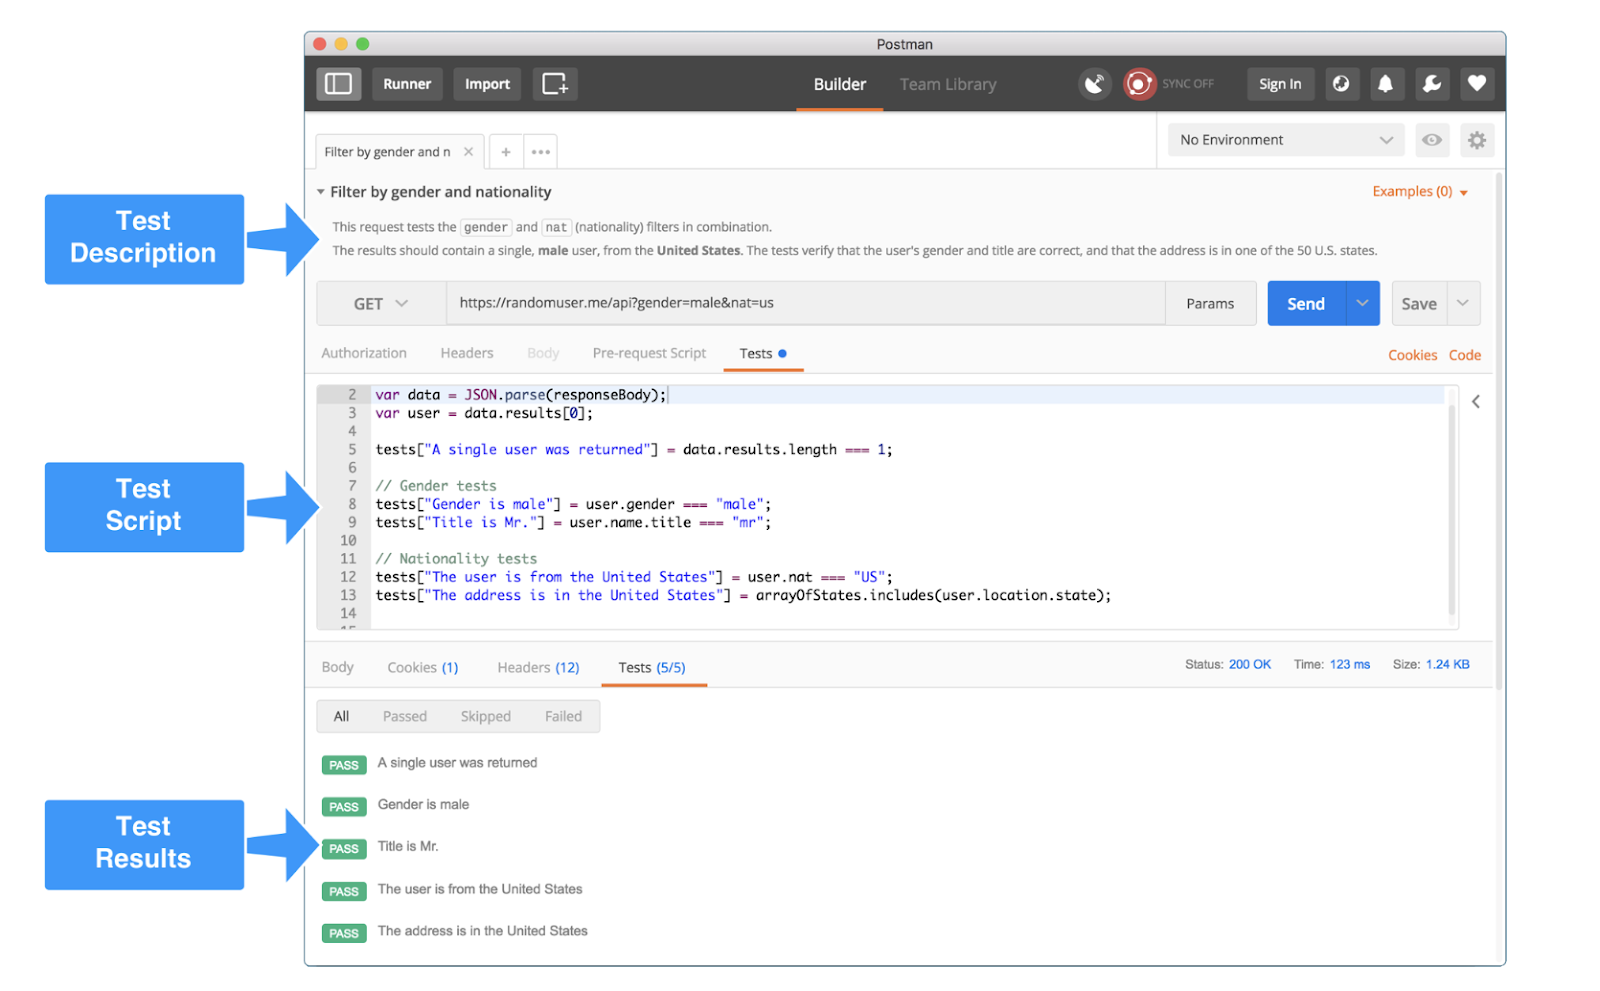
Task: Collapse the snippets panel arrow
Action: pos(1476,402)
